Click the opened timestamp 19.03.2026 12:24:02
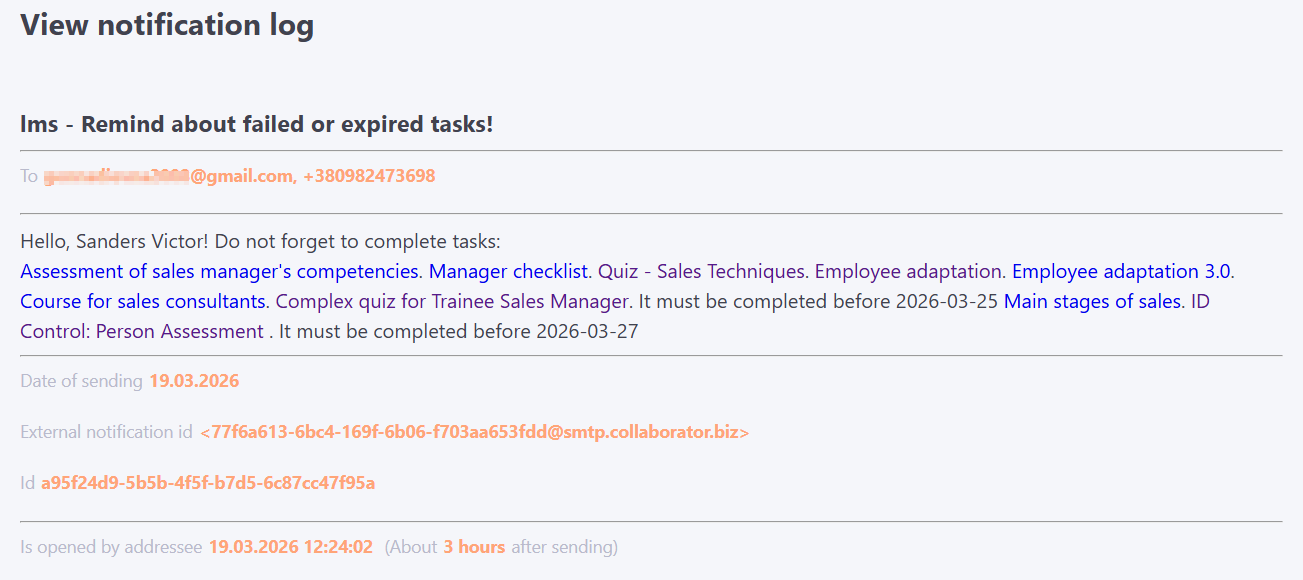The width and height of the screenshot is (1303, 580). tap(290, 547)
